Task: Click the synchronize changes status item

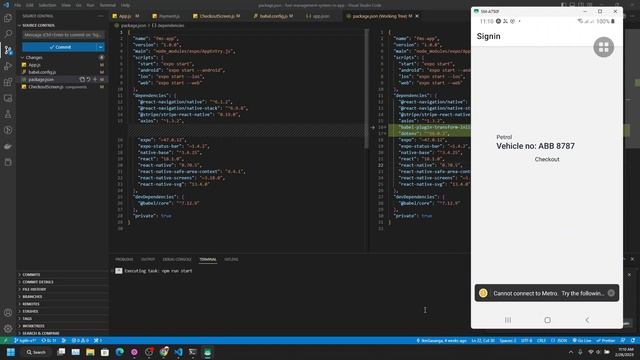Action: tap(49, 340)
